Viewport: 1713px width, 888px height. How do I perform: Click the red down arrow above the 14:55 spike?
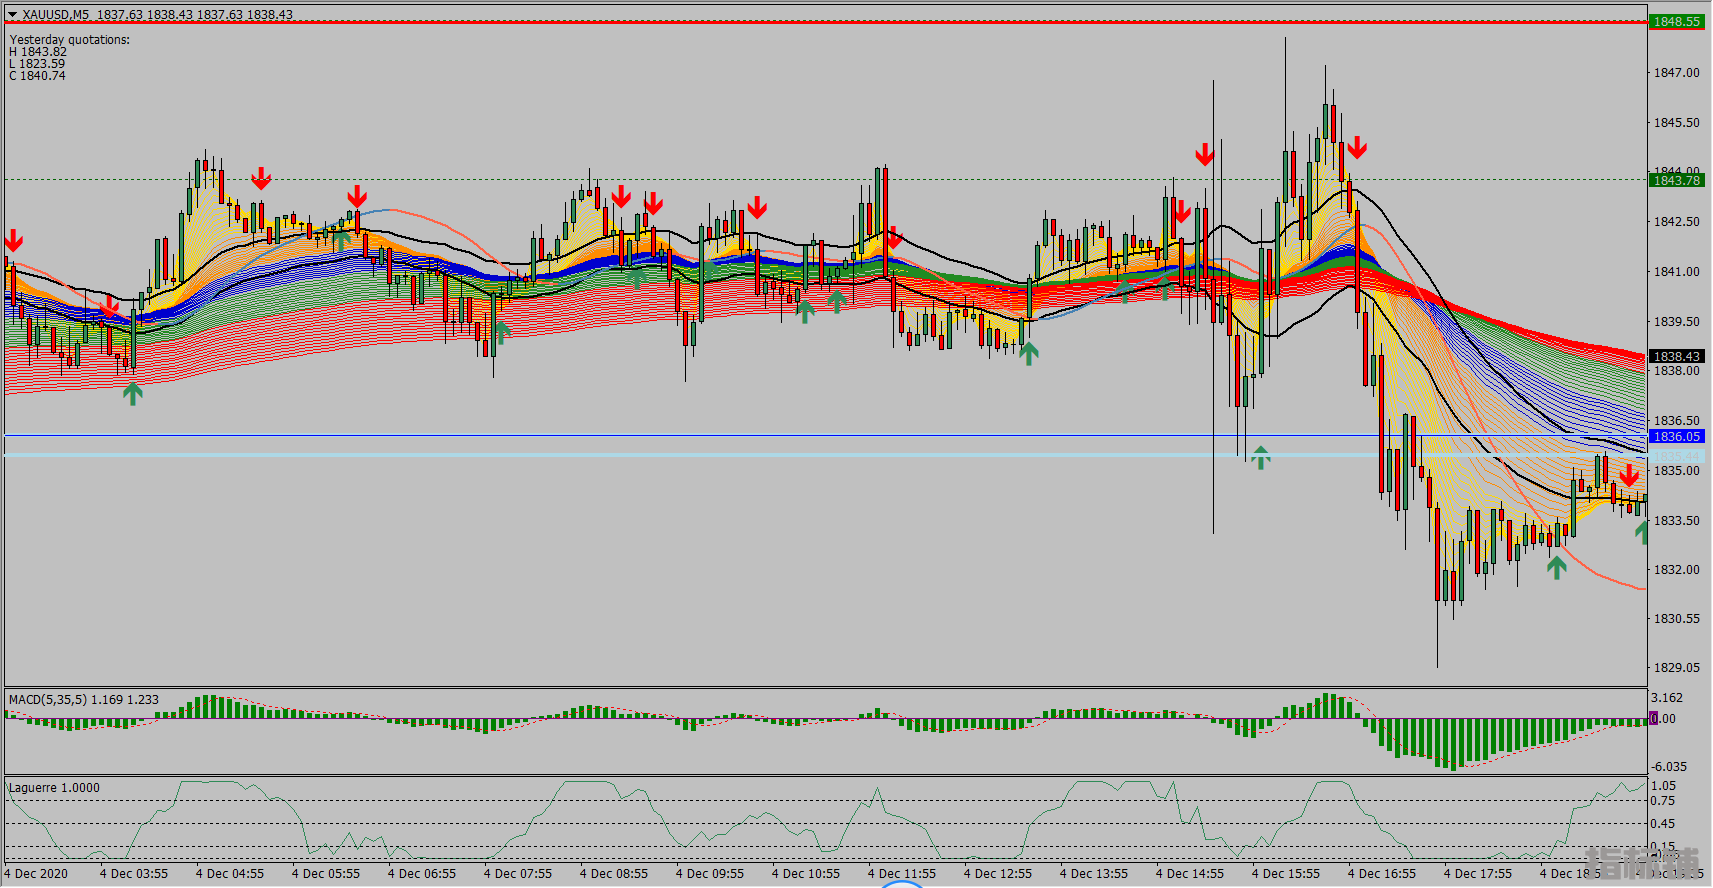1205,154
